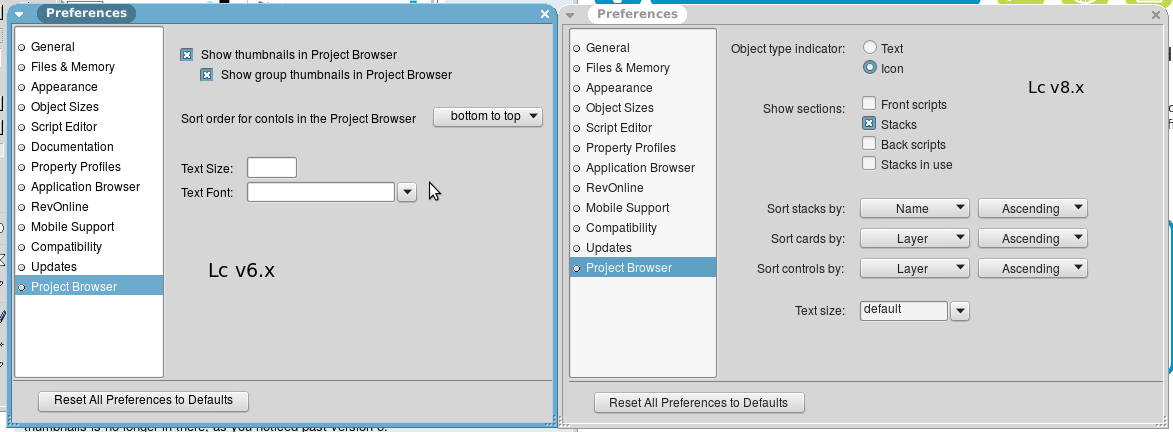Open the Sort stacks by Name dropdown

(x=915, y=209)
